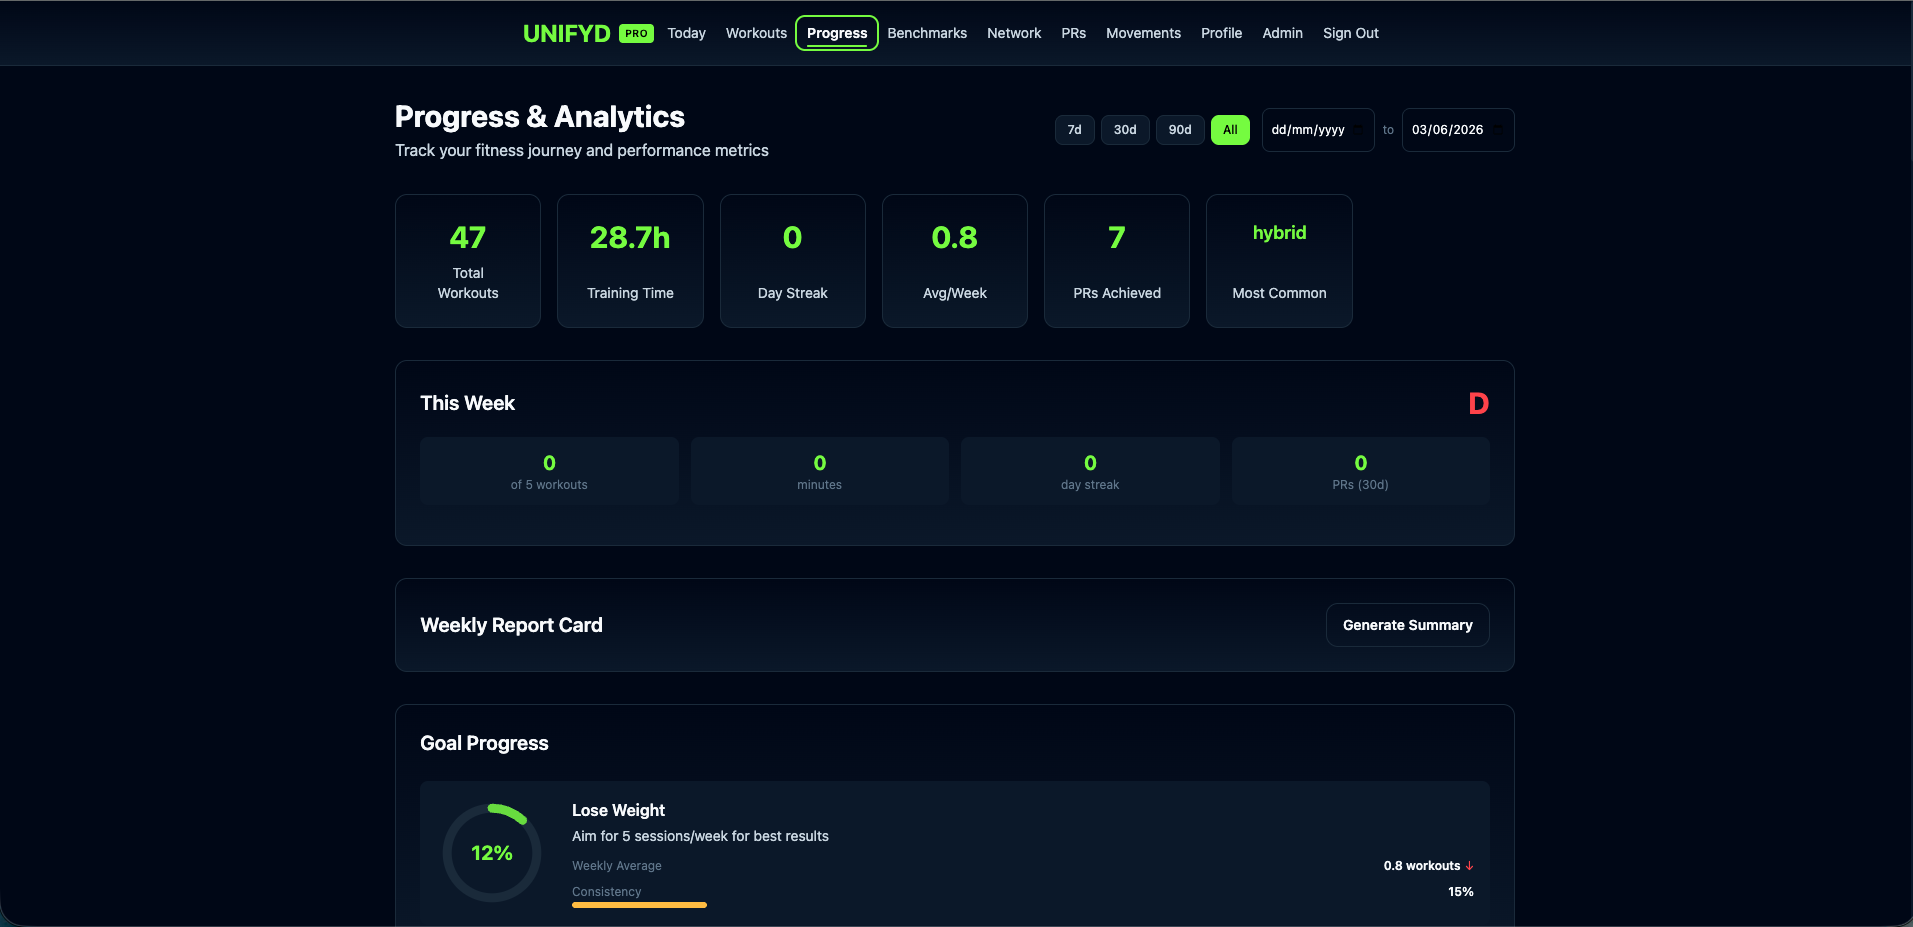The height and width of the screenshot is (927, 1913).
Task: Click the 'Consistency' label
Action: pyautogui.click(x=607, y=892)
